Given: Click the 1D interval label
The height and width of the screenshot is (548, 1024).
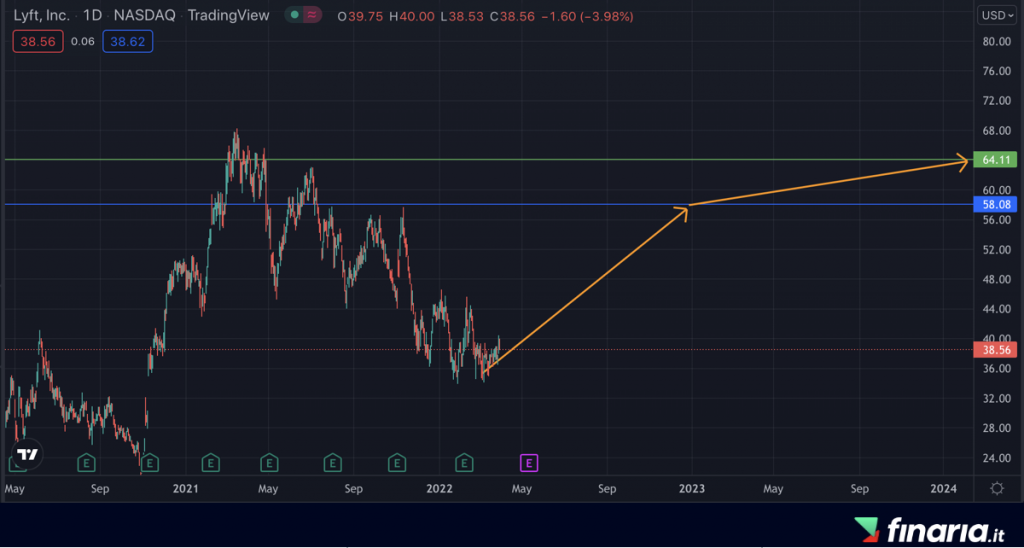Looking at the screenshot, I should [92, 16].
